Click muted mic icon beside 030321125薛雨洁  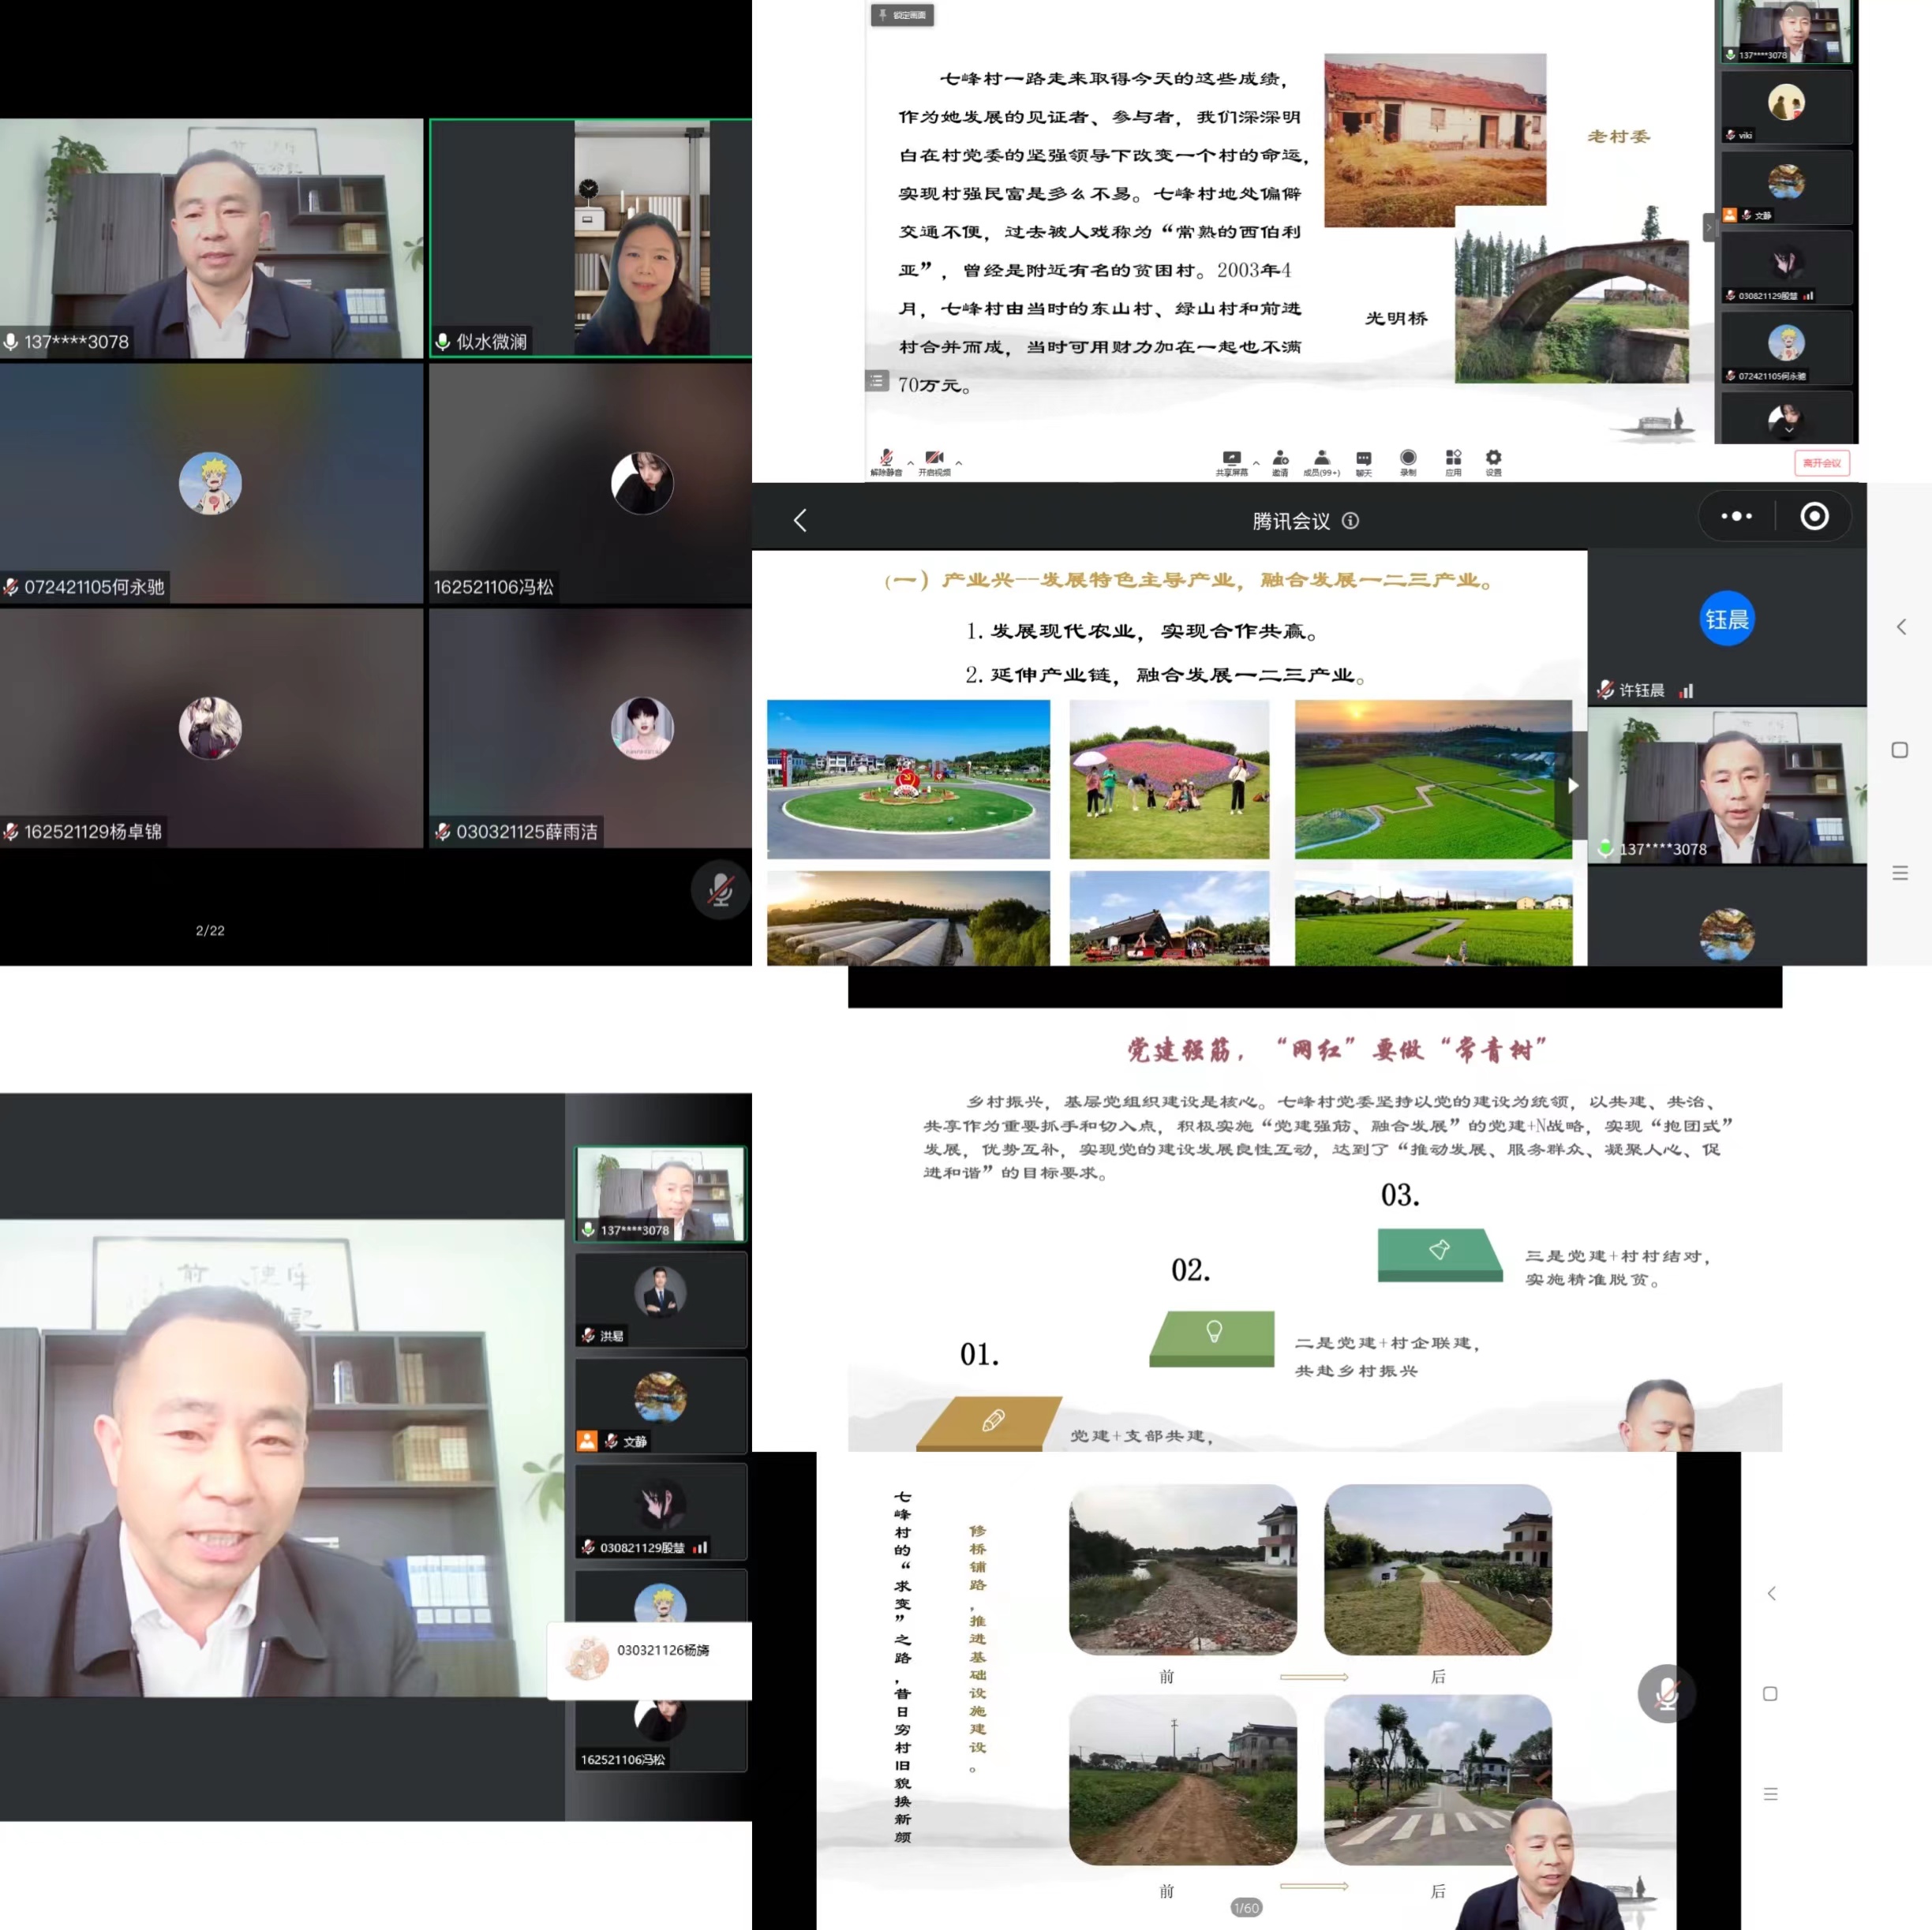click(x=442, y=831)
